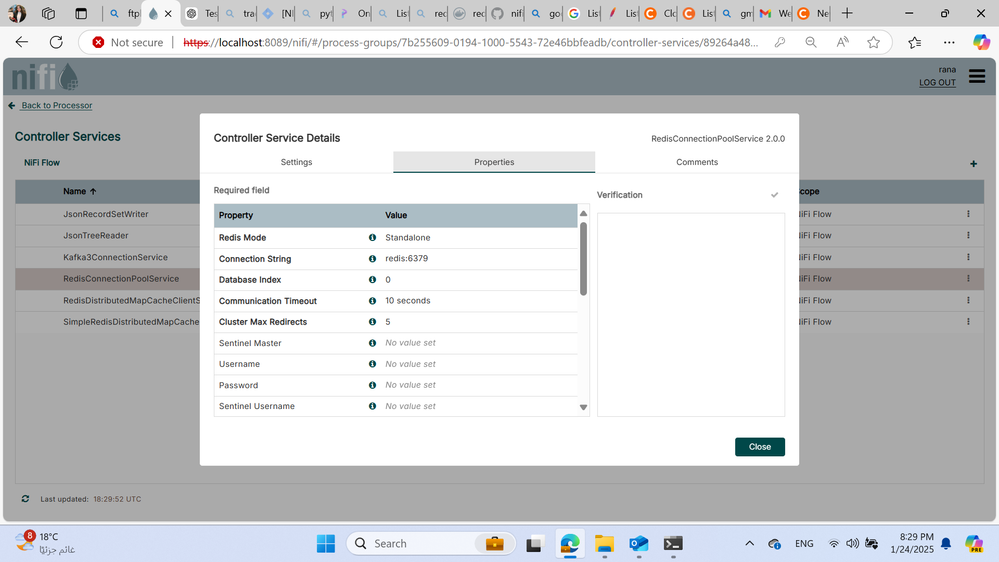The width and height of the screenshot is (999, 562).
Task: Open a new browser tab
Action: click(x=847, y=13)
